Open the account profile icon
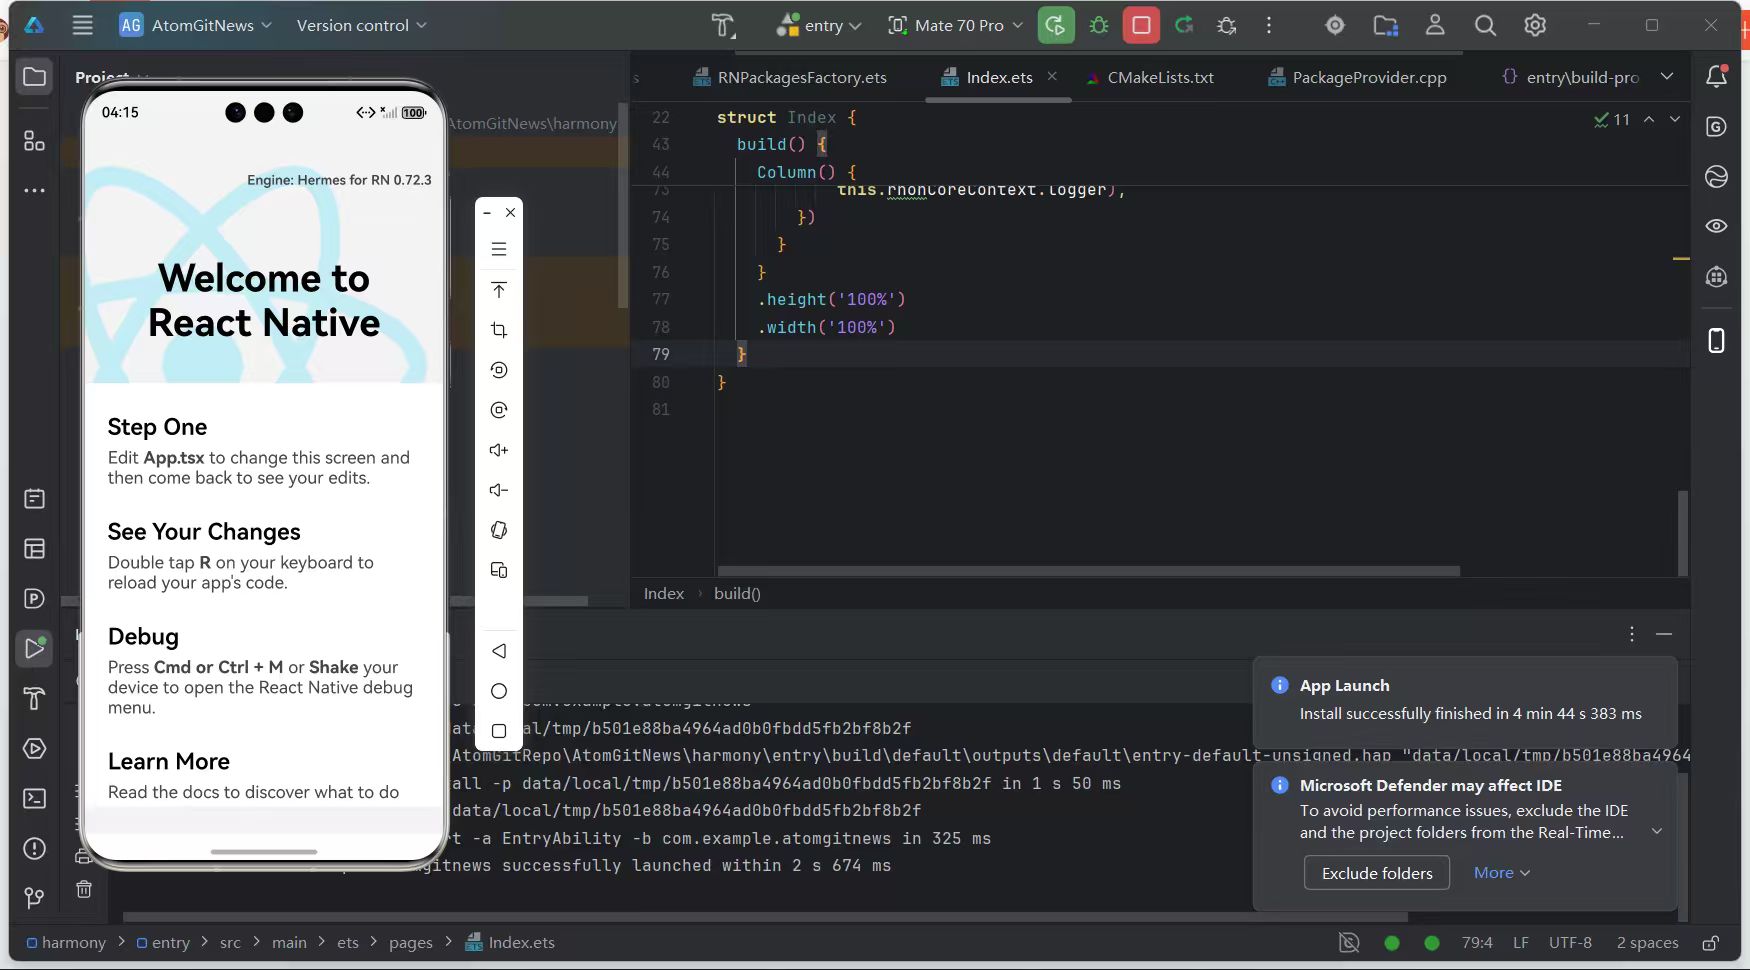1750x970 pixels. click(x=1435, y=25)
